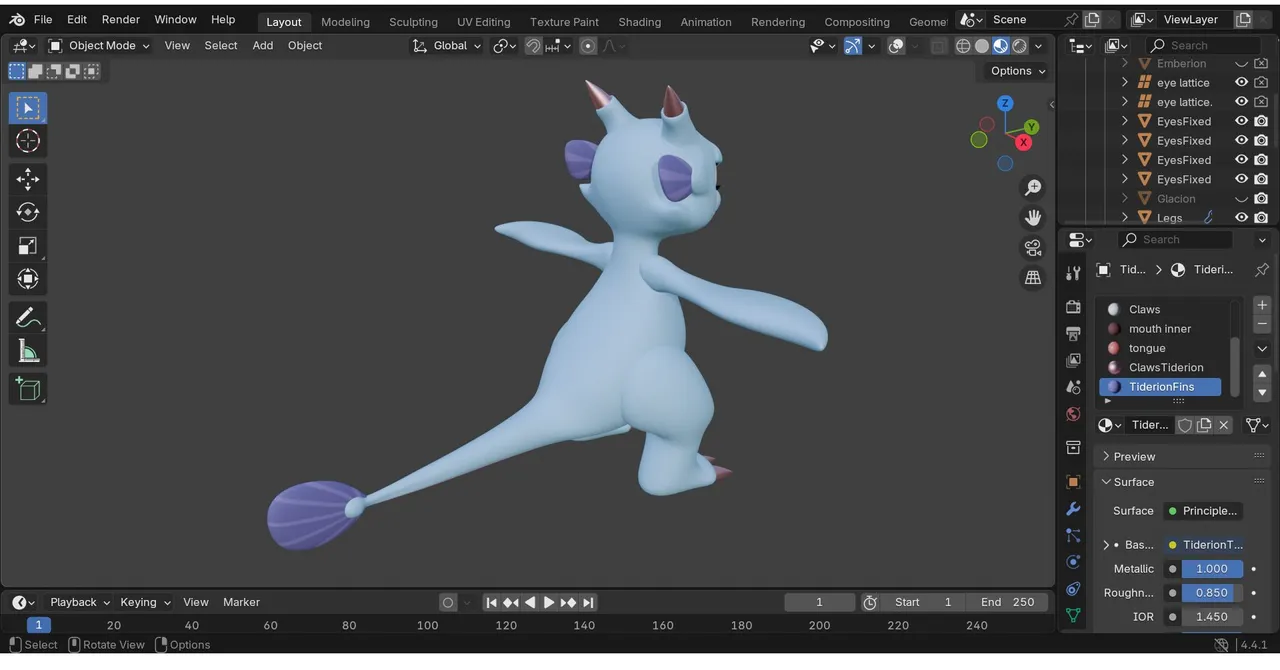Toggle viewport gizmos display
Screen dimensions: 1280x670
click(852, 45)
